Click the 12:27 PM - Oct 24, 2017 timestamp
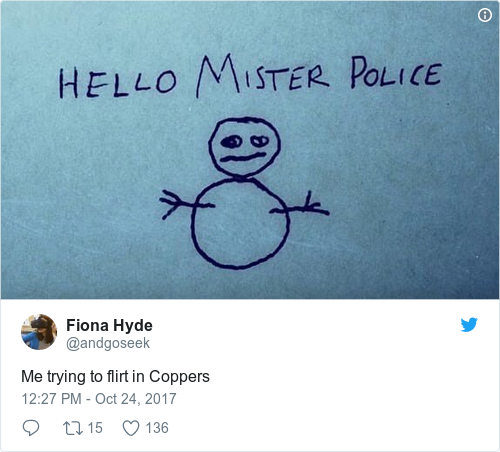Viewport: 500px width, 452px height. pos(99,399)
